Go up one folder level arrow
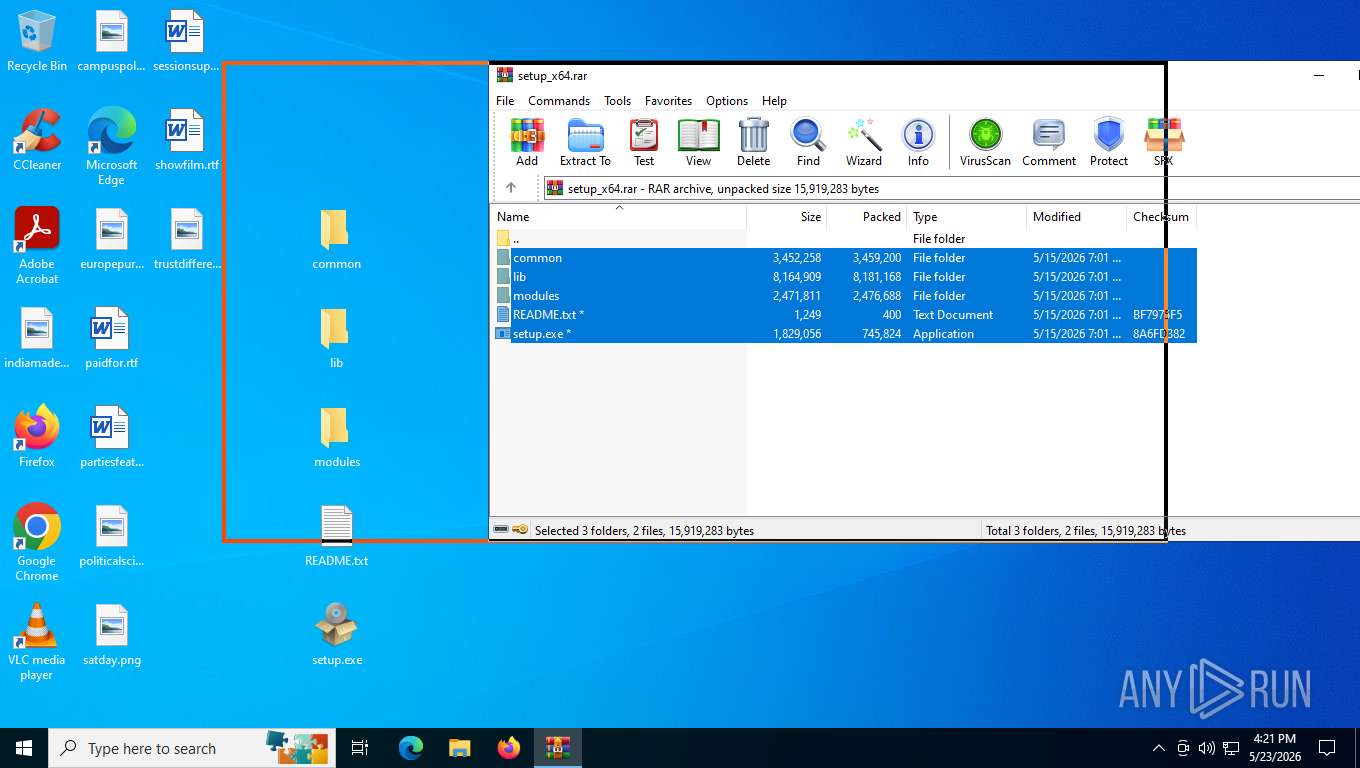Screen dimensions: 1360x768 (511, 188)
